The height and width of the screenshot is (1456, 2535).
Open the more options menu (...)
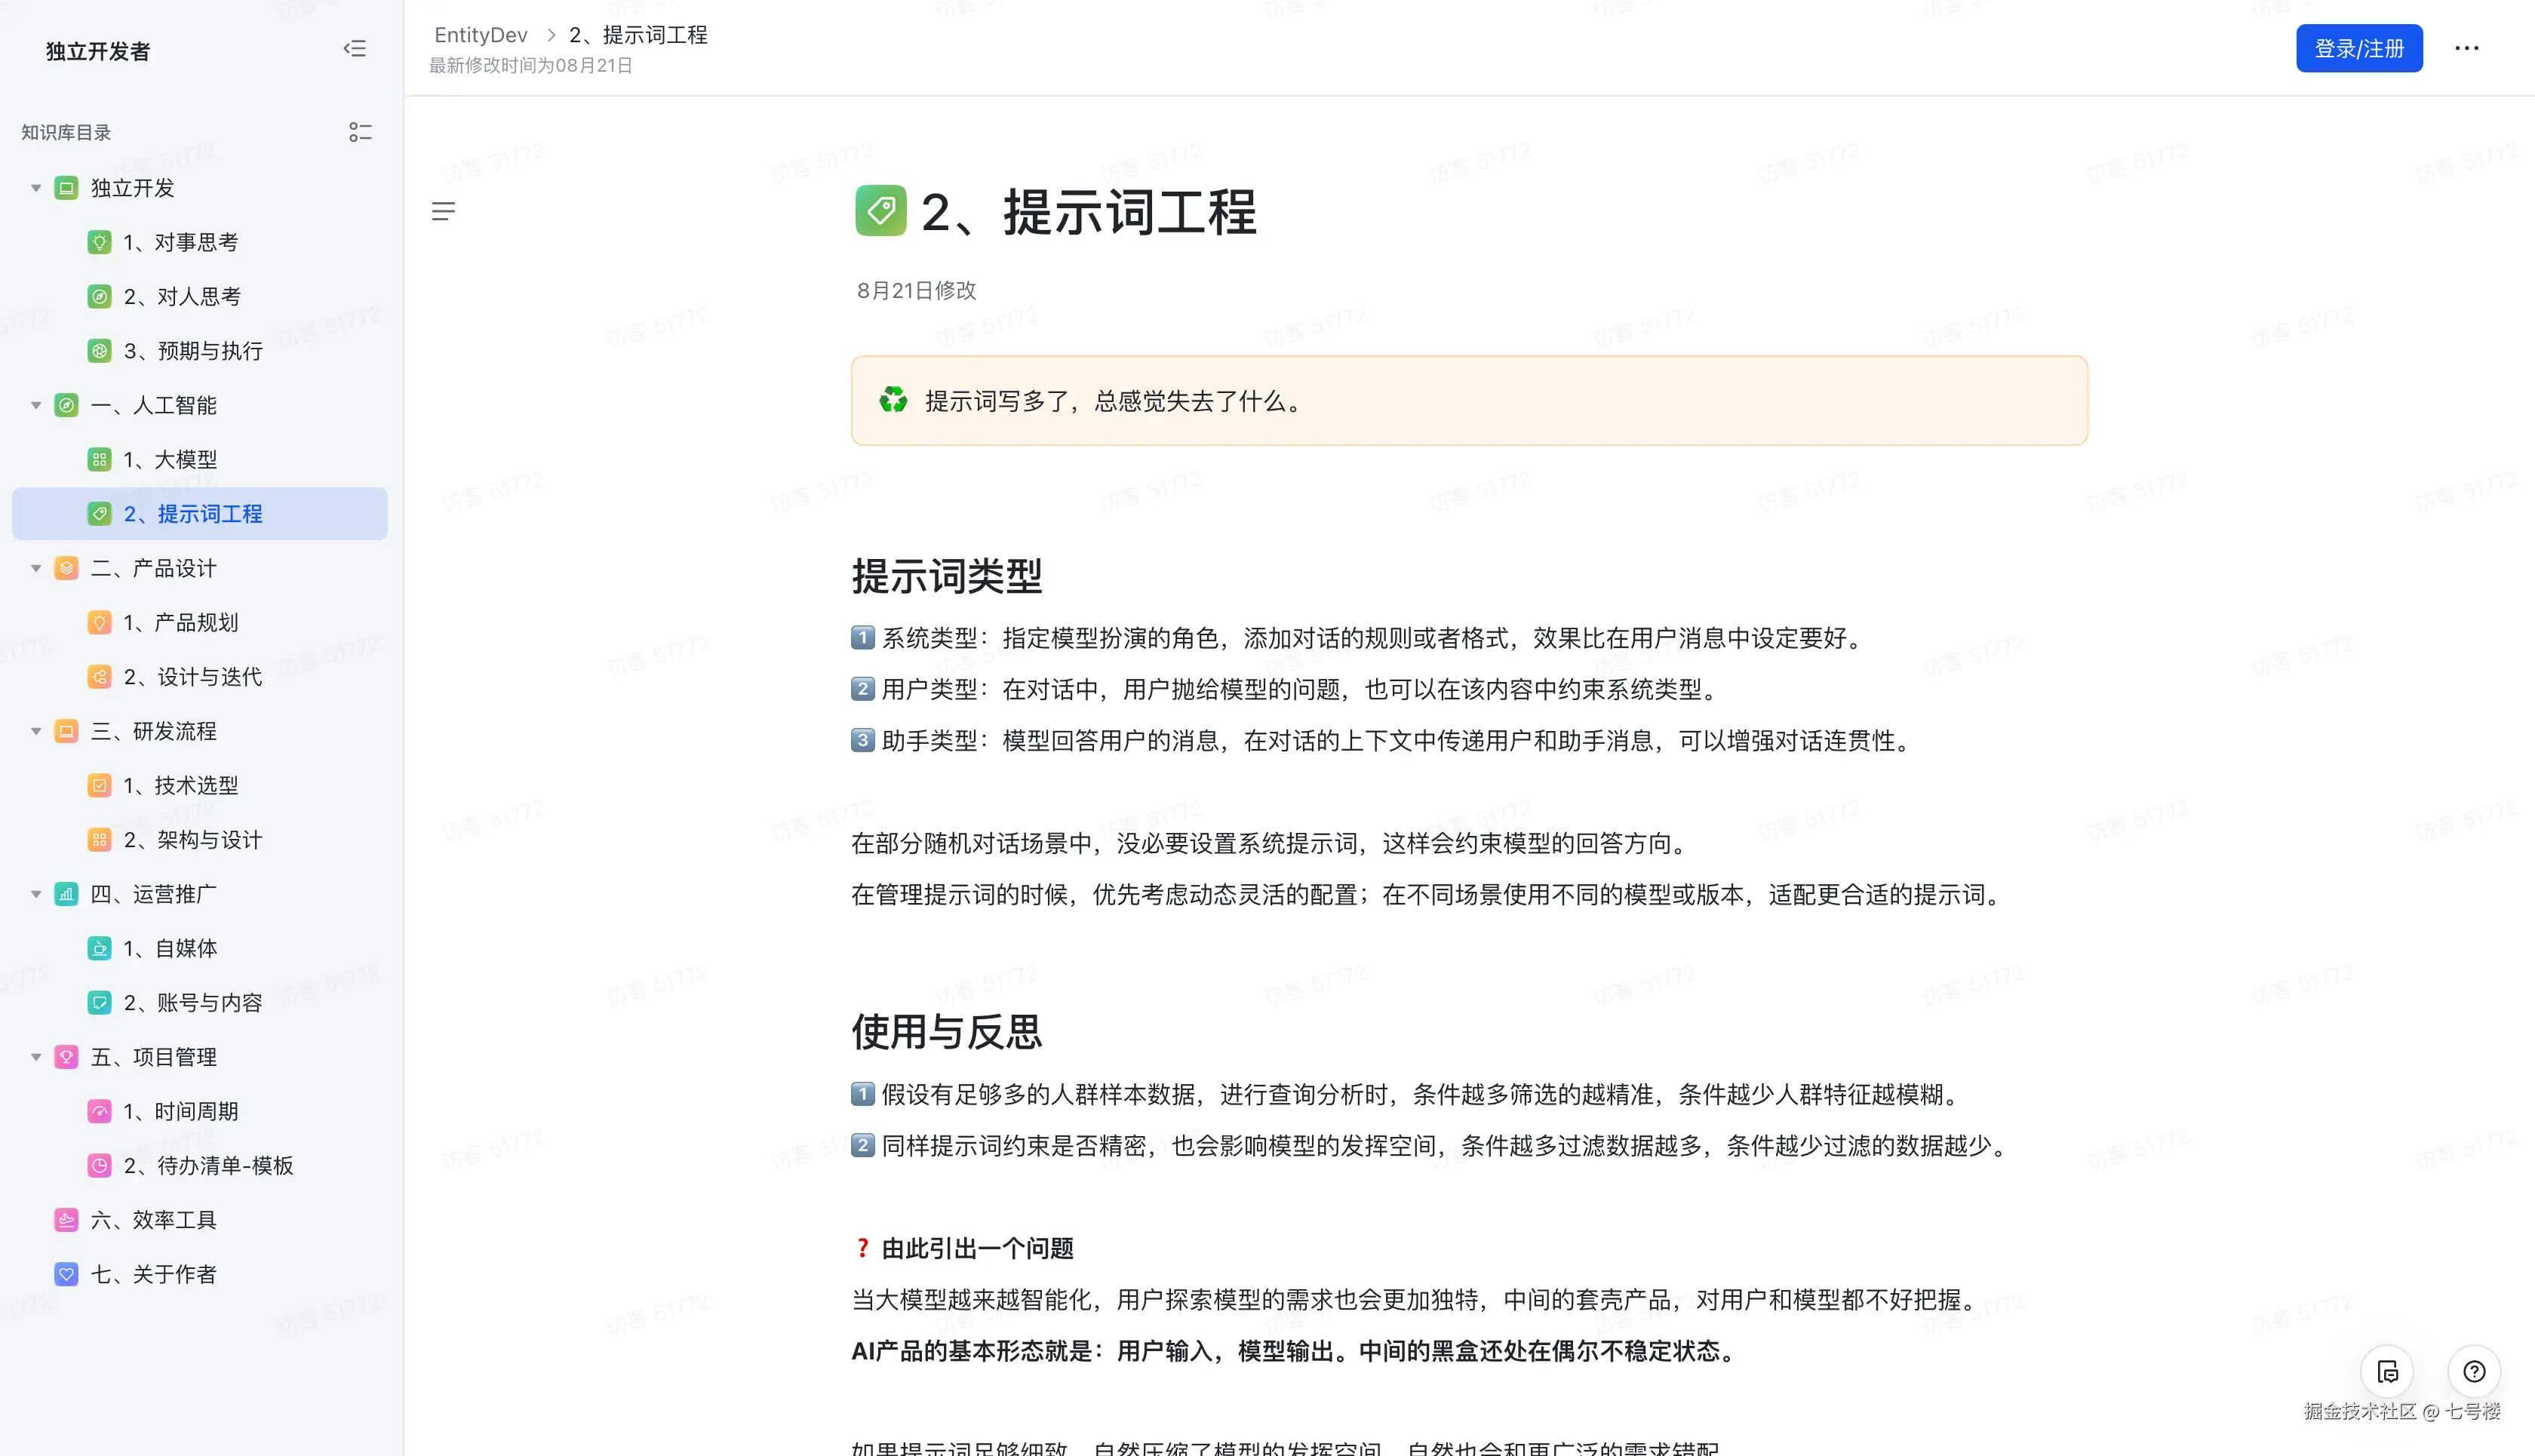point(2467,48)
